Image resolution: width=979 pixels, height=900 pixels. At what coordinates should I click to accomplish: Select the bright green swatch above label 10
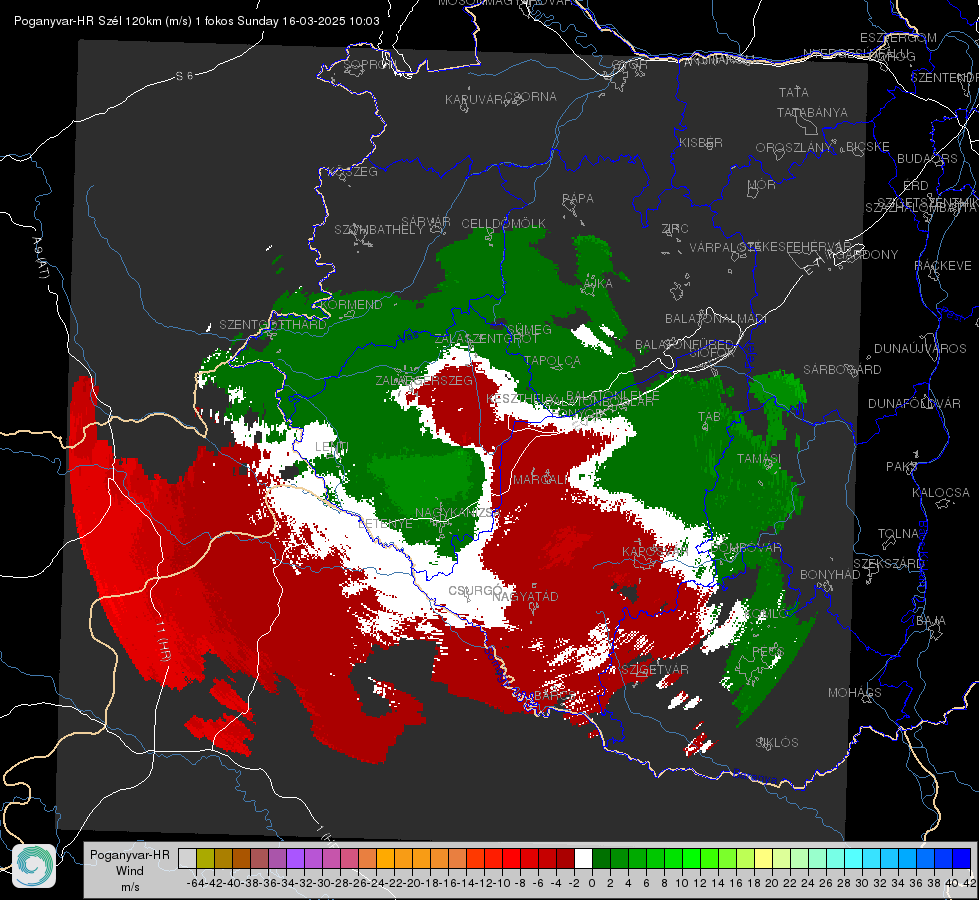pos(691,858)
